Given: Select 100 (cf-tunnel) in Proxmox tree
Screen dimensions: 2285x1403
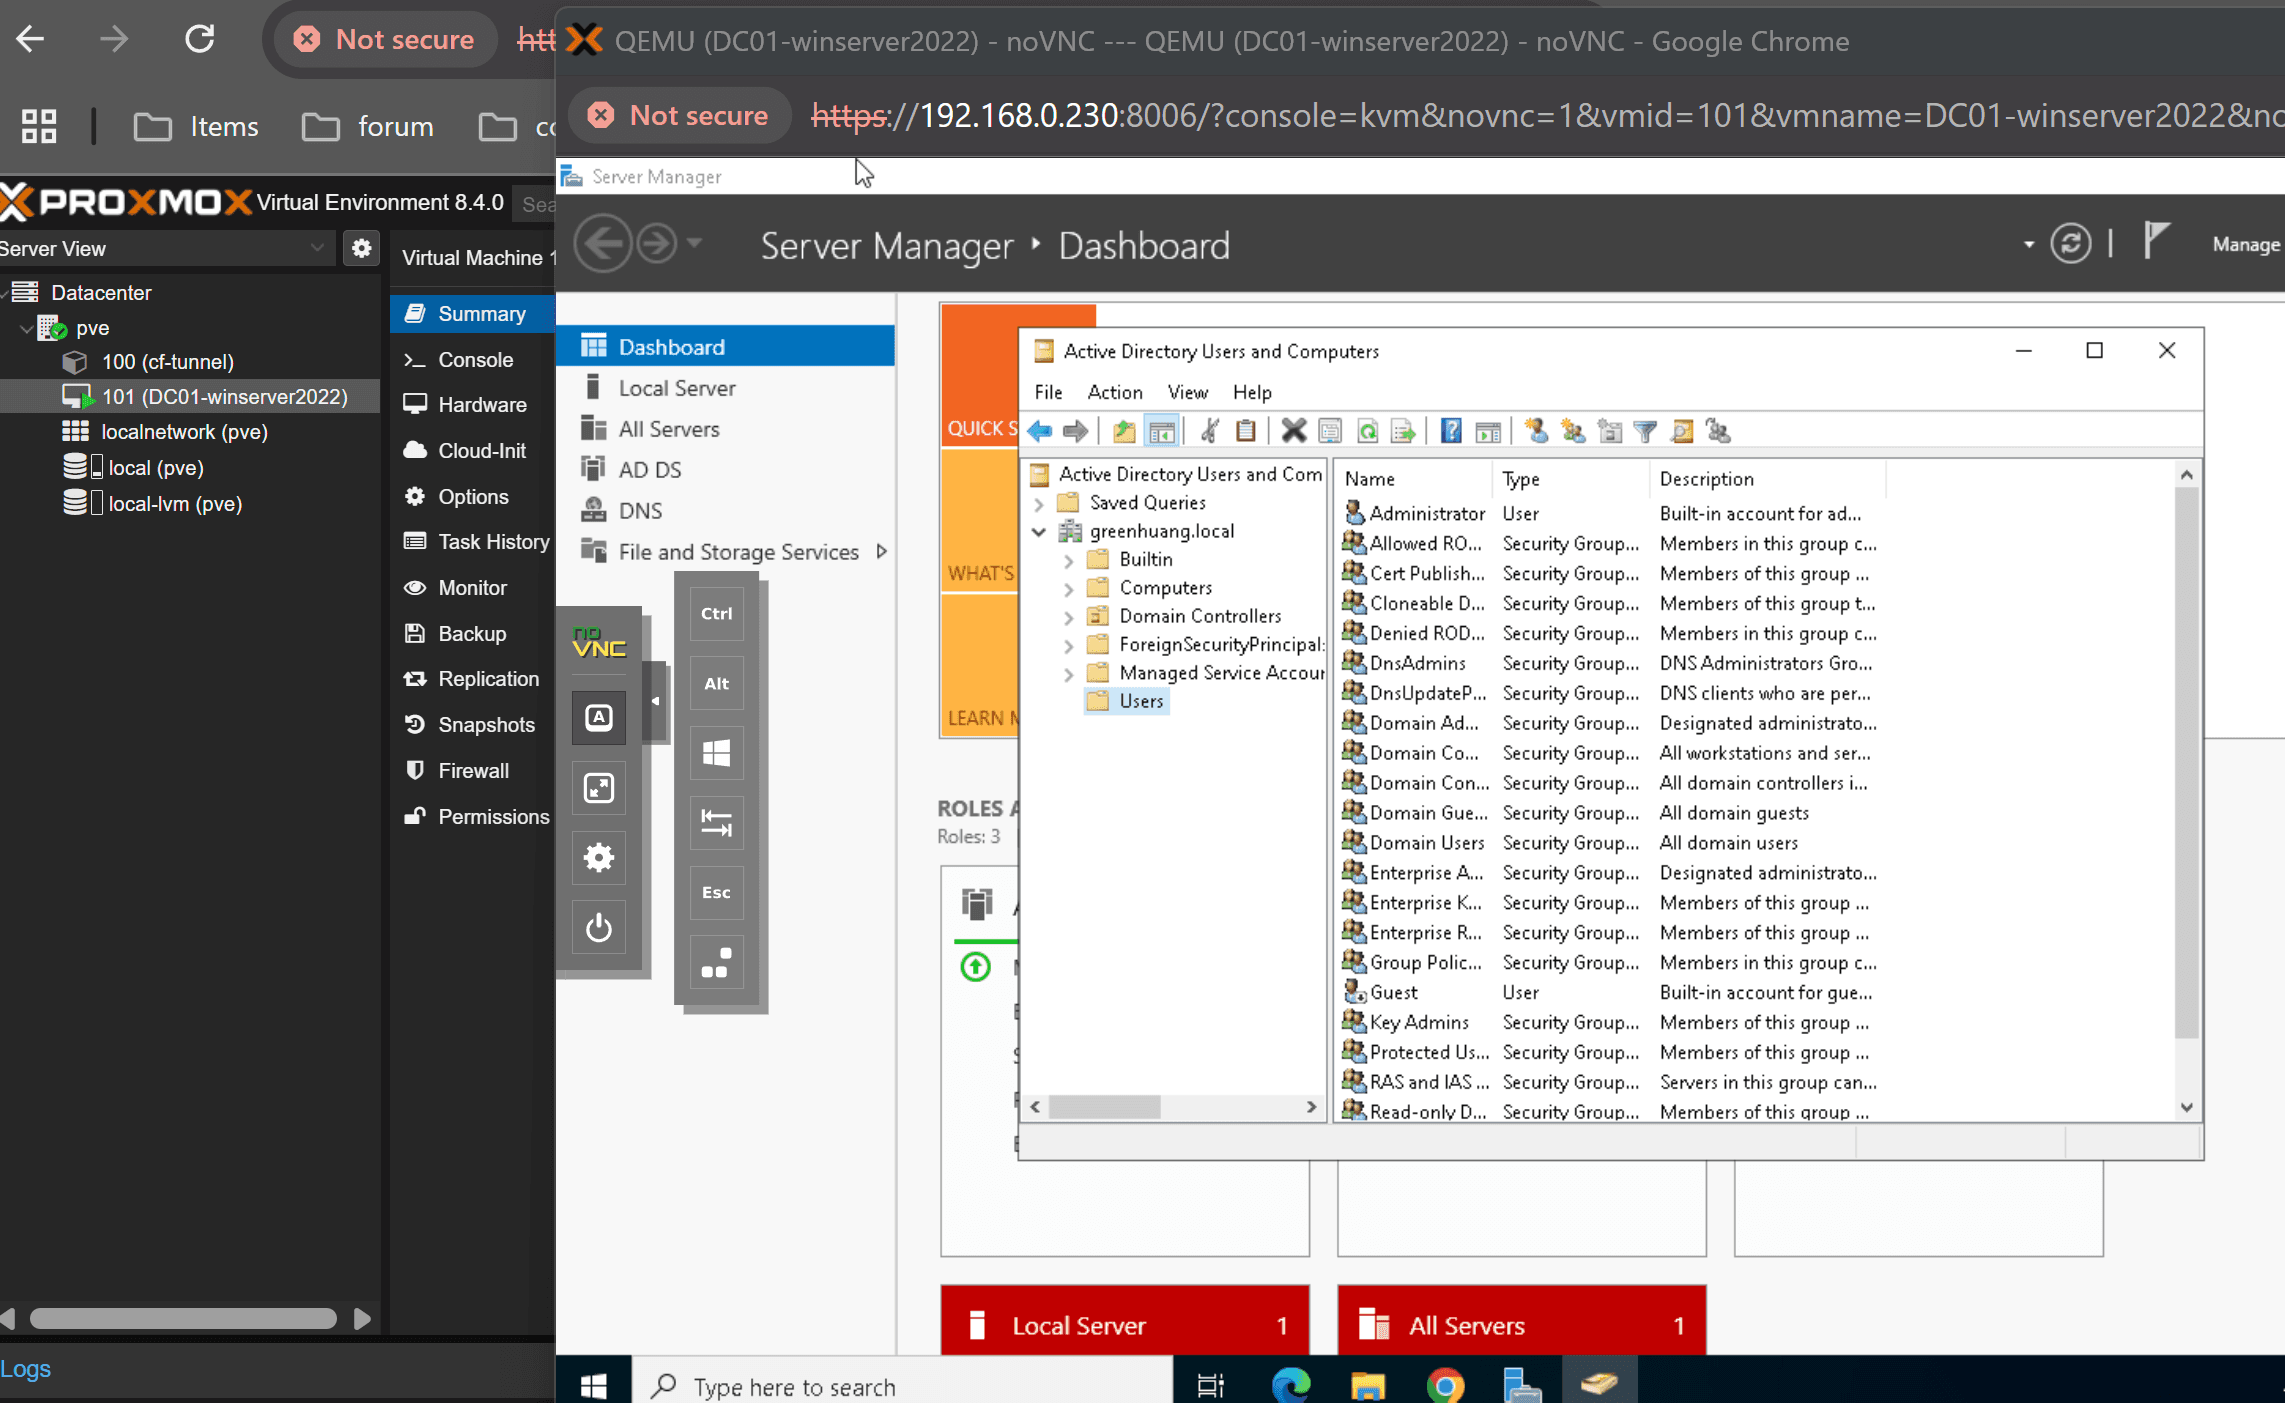Looking at the screenshot, I should [x=167, y=362].
